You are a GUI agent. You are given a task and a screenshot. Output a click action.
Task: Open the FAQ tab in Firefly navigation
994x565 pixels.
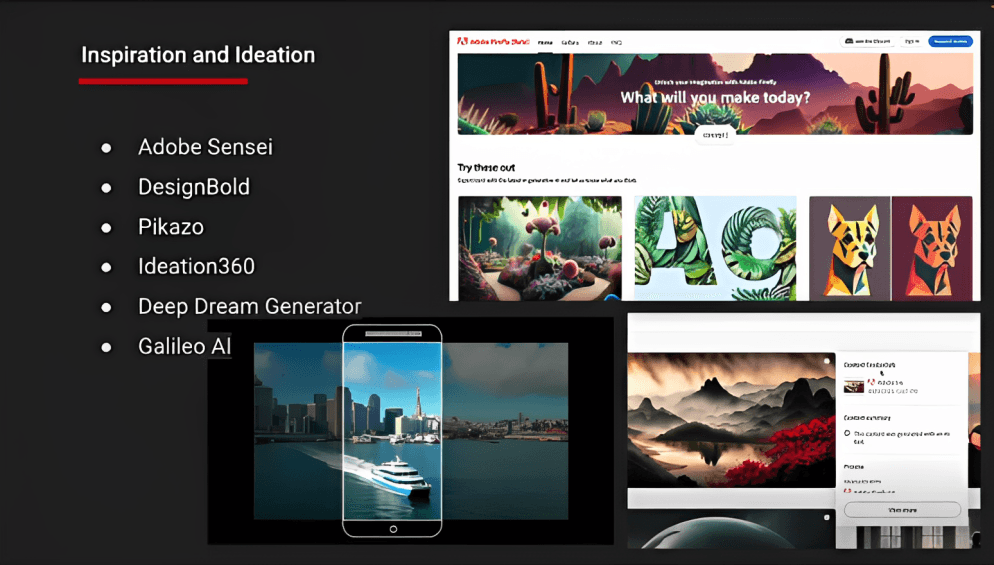(616, 42)
